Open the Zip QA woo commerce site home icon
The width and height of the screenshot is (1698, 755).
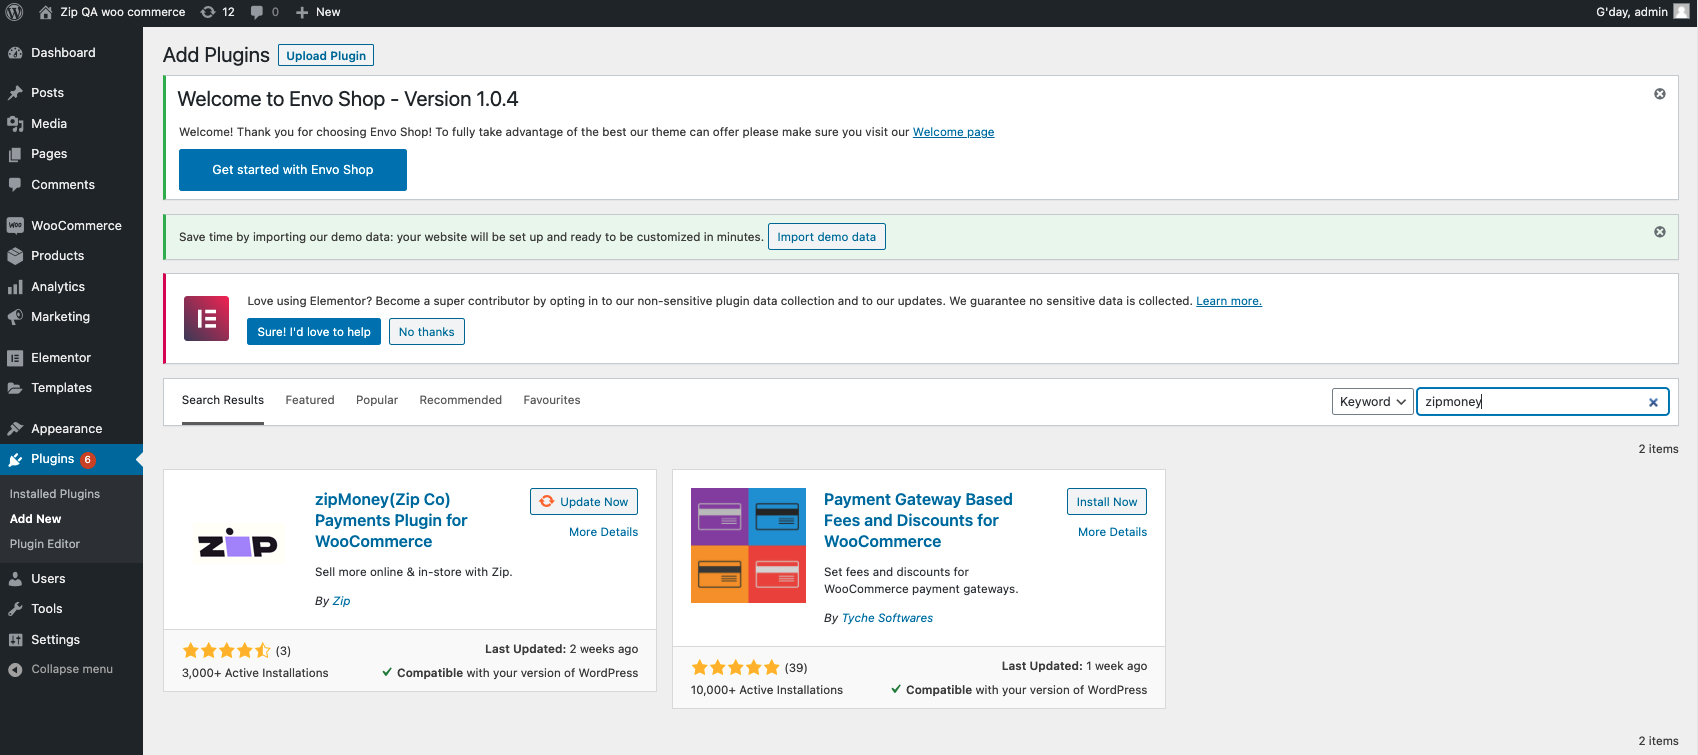click(x=45, y=12)
